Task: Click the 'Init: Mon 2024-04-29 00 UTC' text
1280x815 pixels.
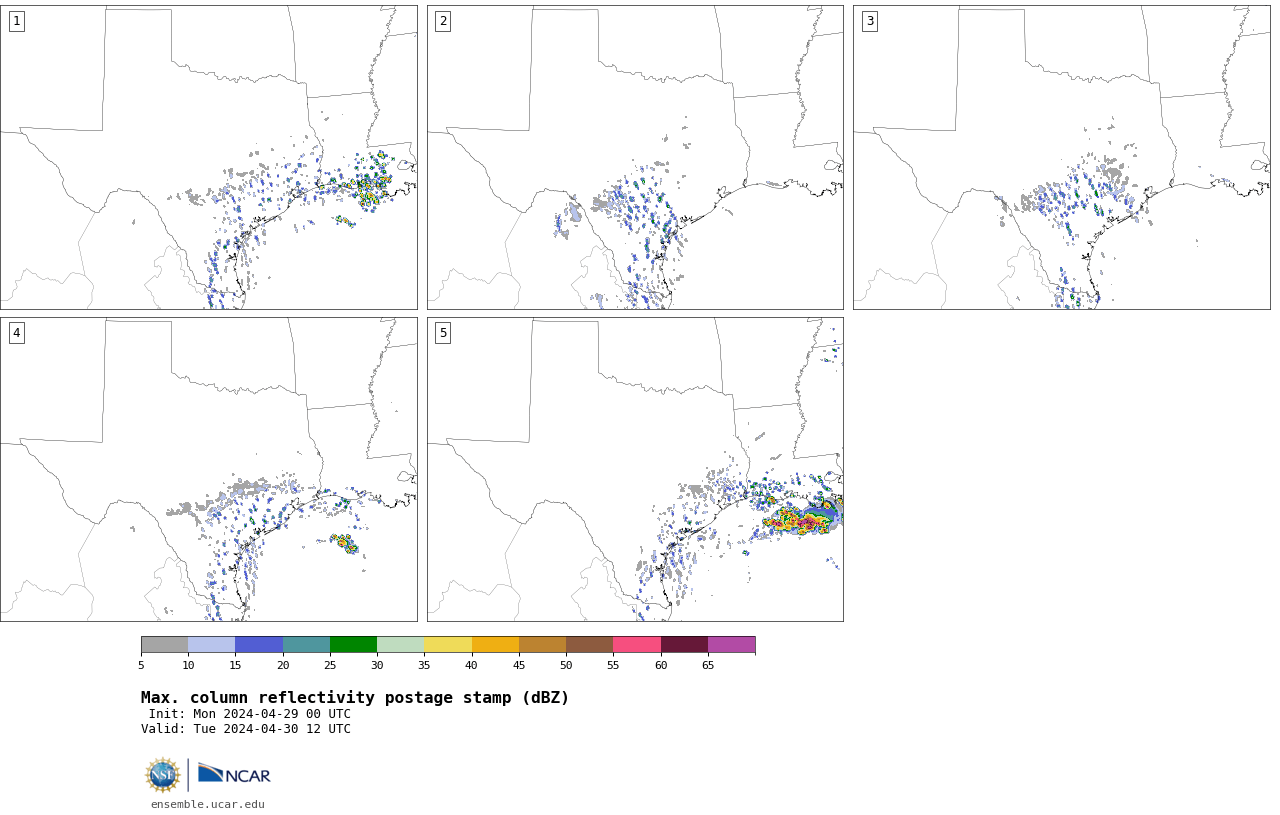Action: (250, 714)
